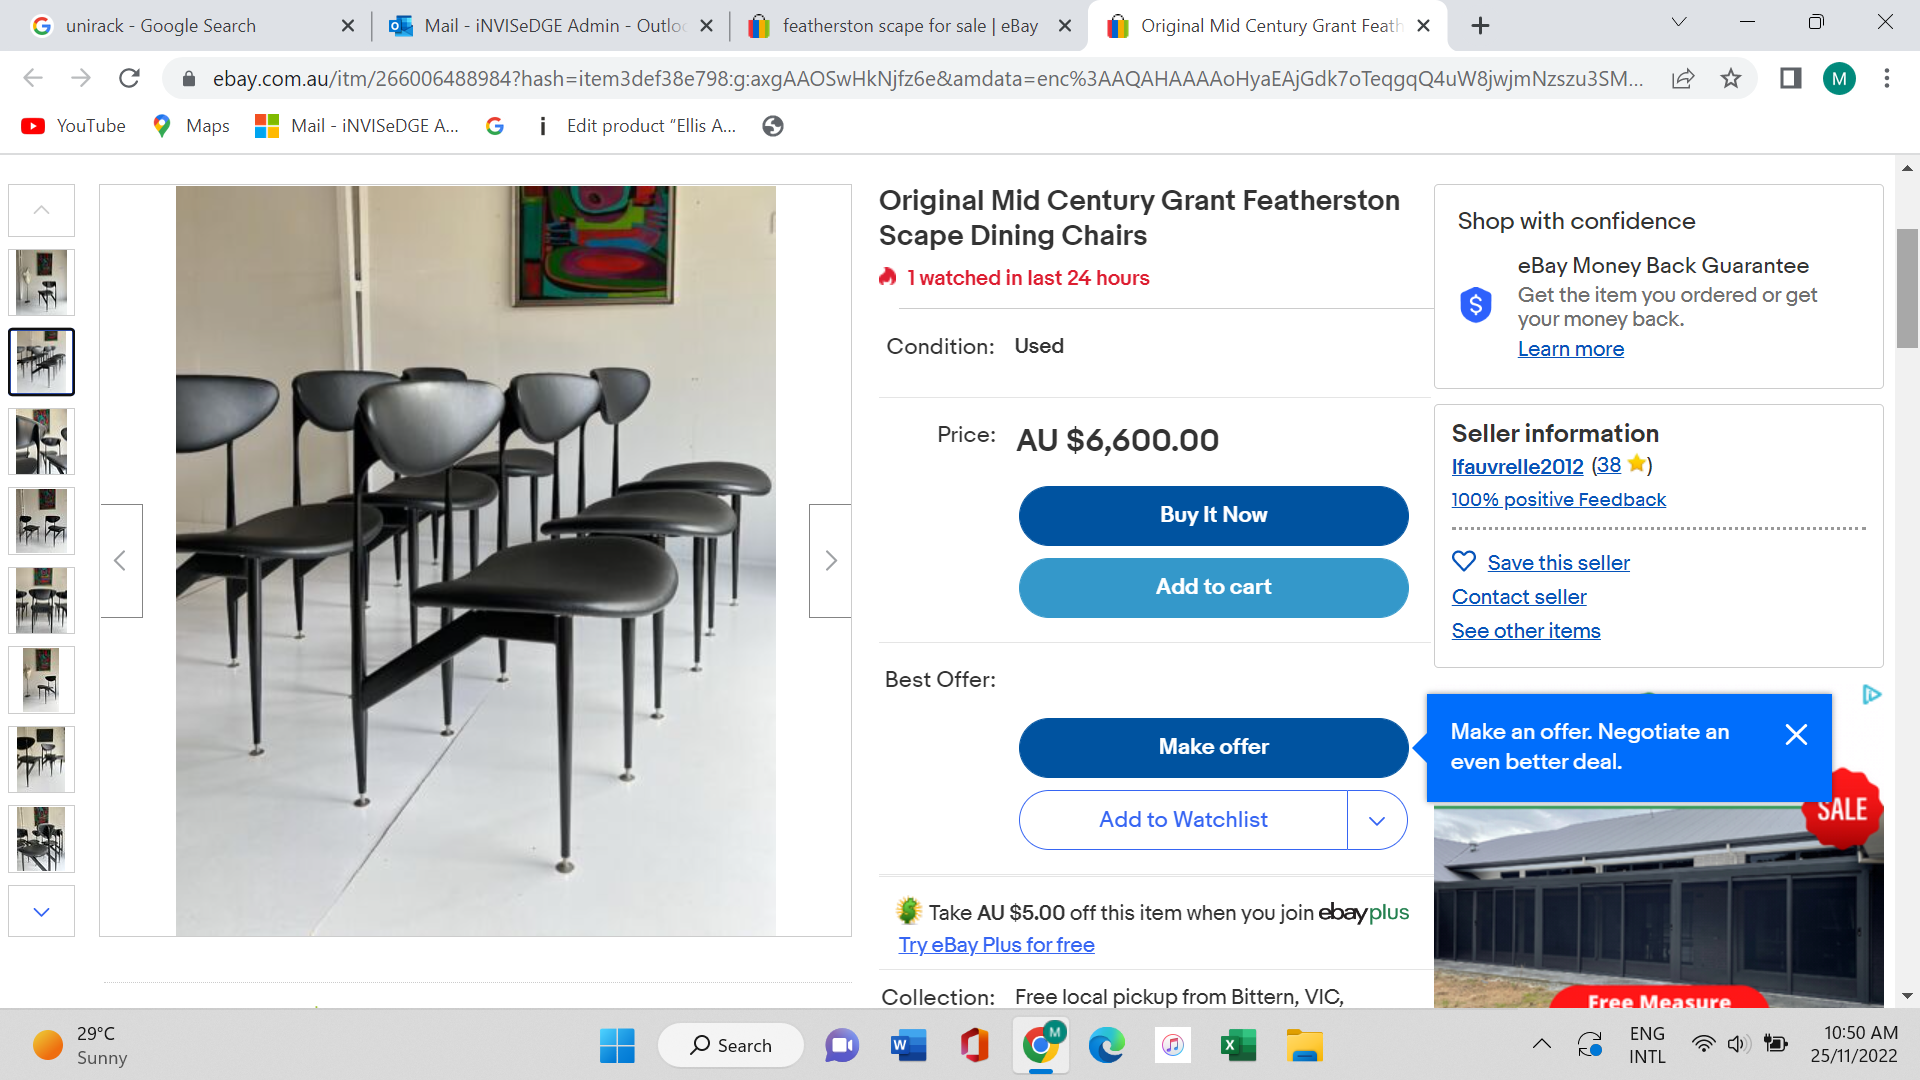Dismiss the Make an offer tooltip
This screenshot has width=1920, height=1080.
click(x=1796, y=735)
